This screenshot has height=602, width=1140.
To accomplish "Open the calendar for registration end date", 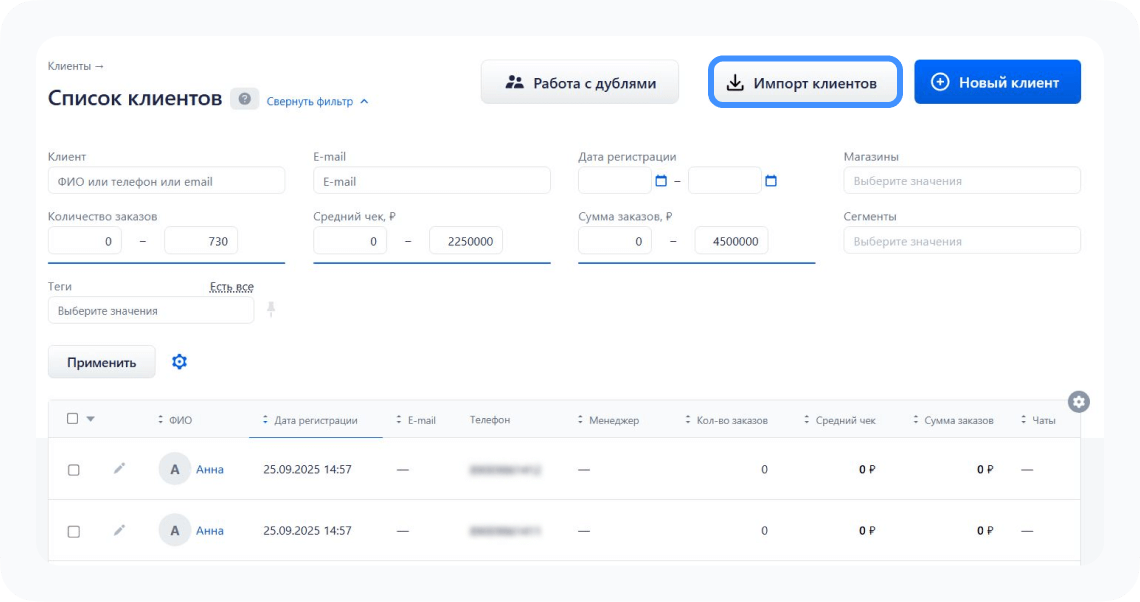I will pos(770,180).
